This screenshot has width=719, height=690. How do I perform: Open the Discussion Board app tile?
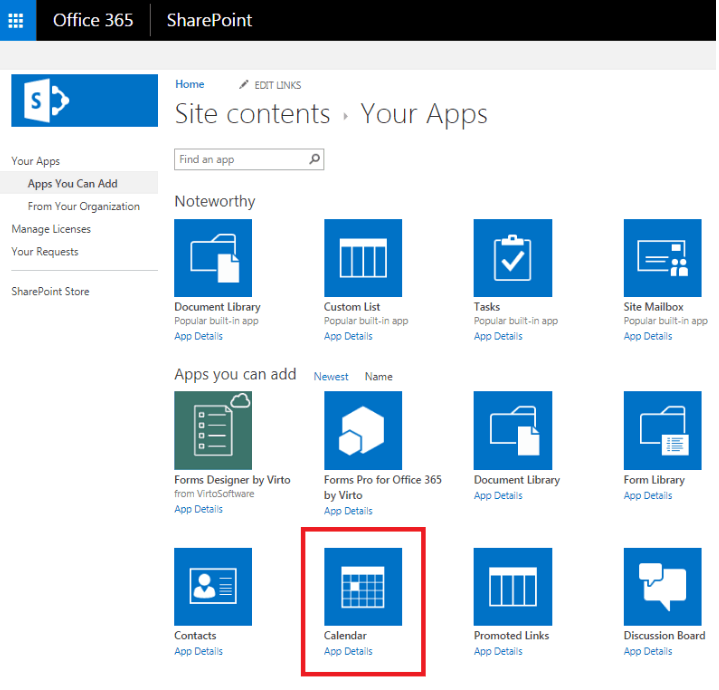(x=663, y=587)
